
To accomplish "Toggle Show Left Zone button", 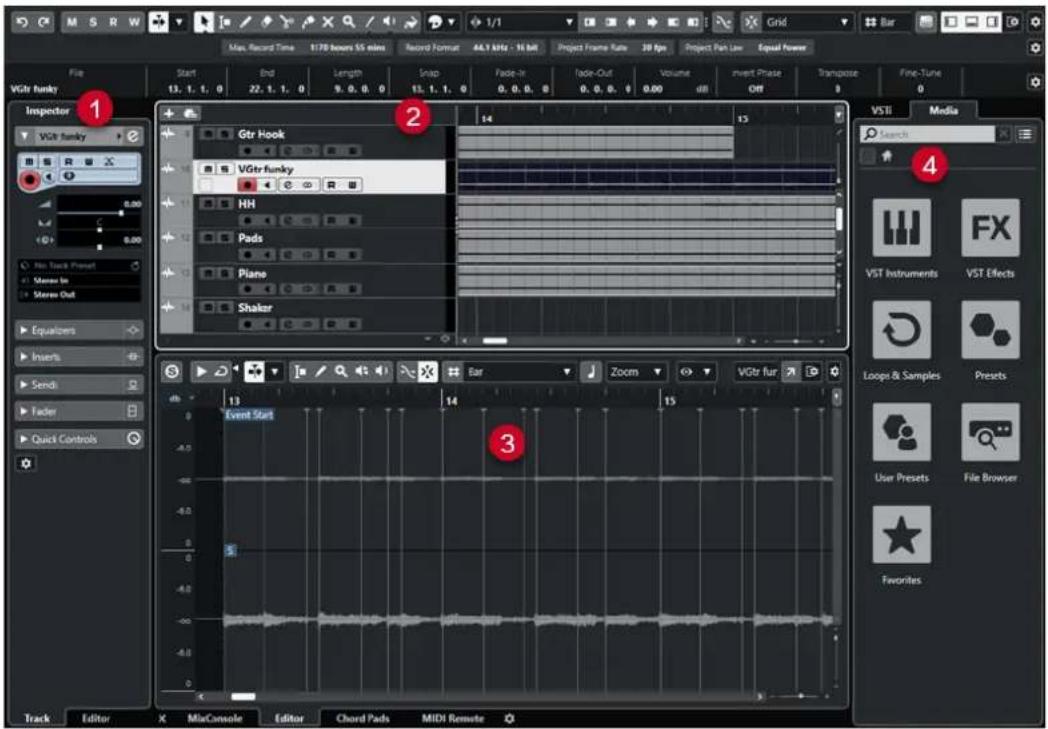I will tap(950, 22).
